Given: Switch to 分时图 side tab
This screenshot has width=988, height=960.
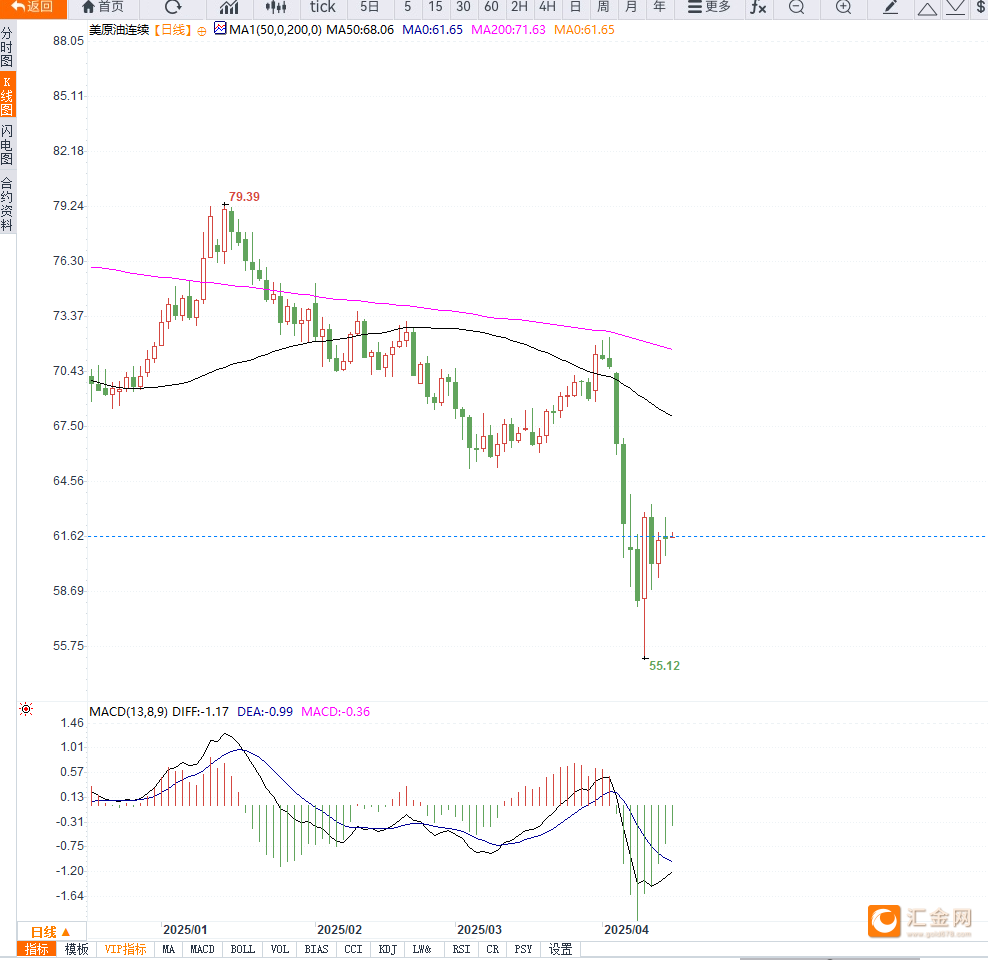Looking at the screenshot, I should 7,47.
